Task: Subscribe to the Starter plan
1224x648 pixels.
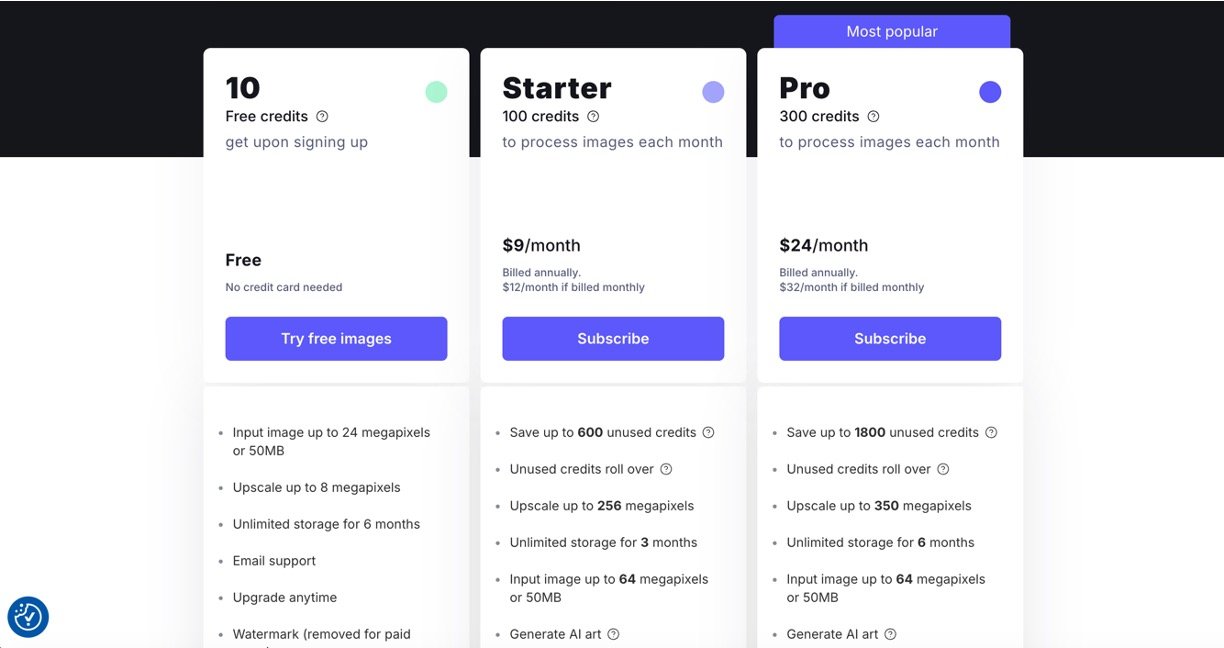Action: pos(613,339)
